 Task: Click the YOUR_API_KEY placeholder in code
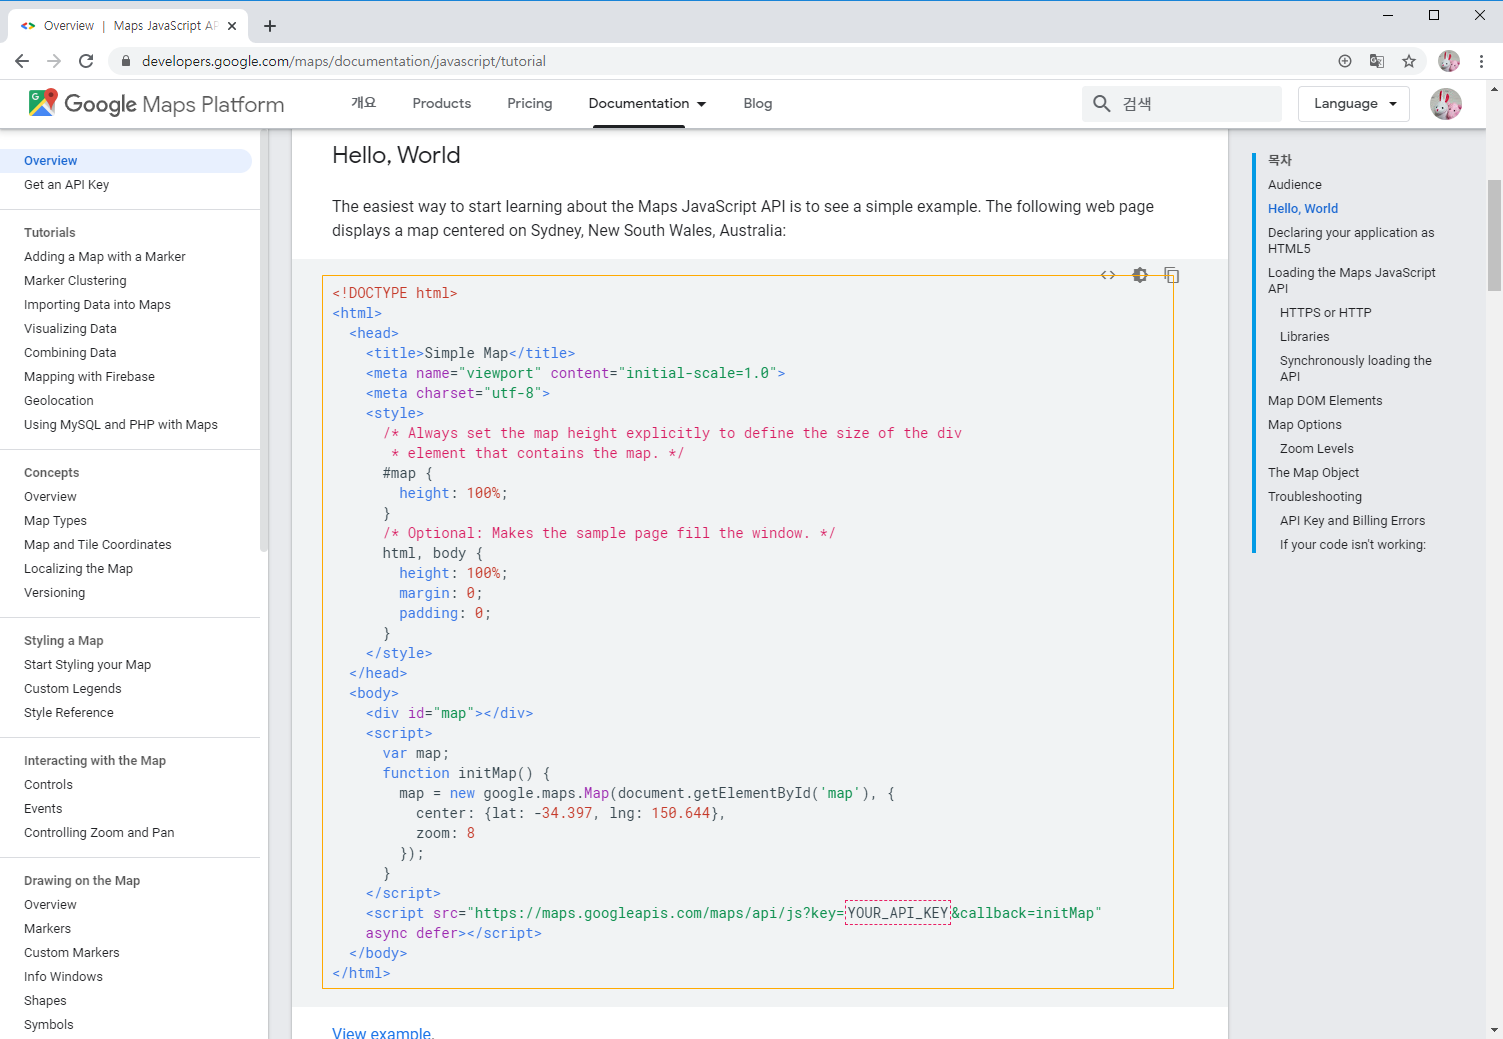pyautogui.click(x=898, y=913)
